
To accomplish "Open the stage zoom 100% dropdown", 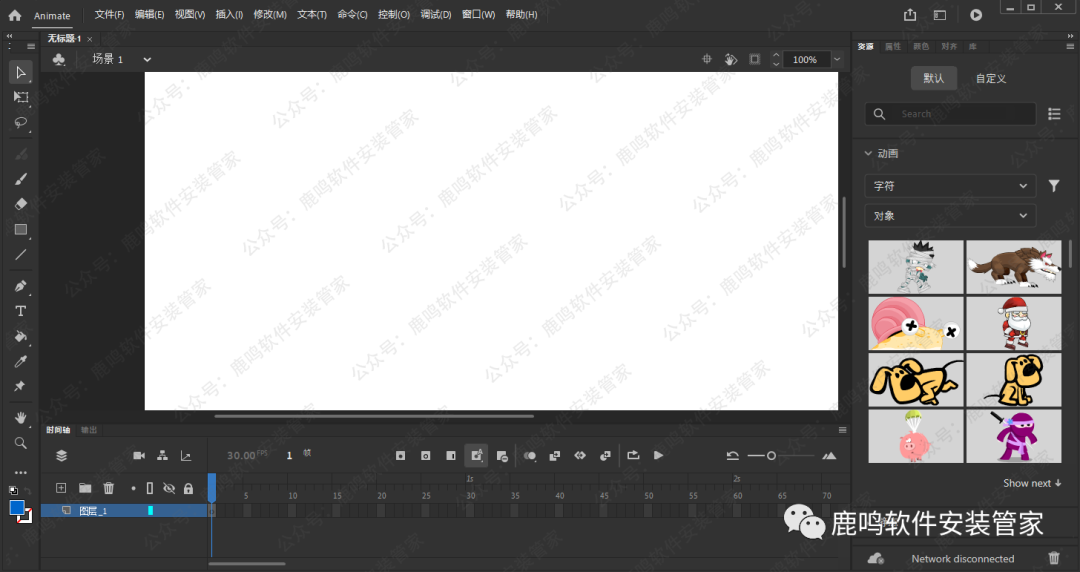I will pos(836,60).
